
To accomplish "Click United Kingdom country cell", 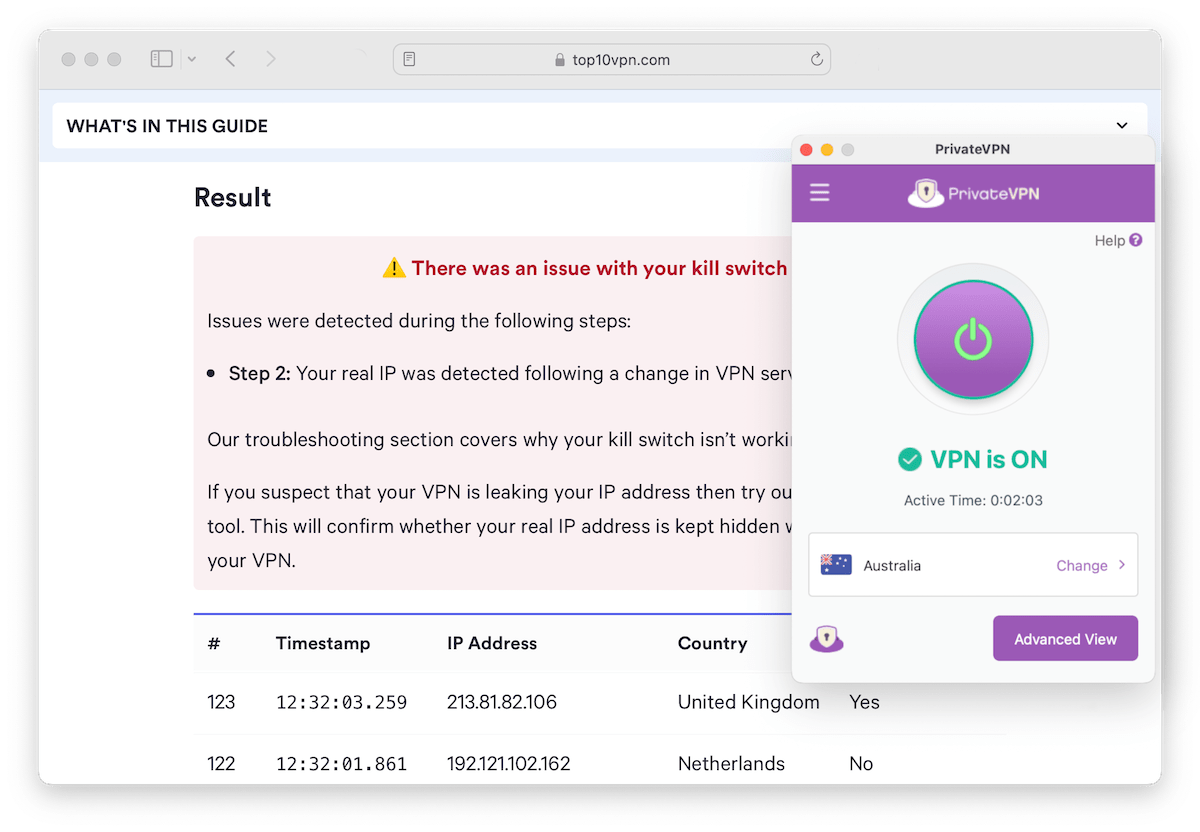I will (748, 702).
